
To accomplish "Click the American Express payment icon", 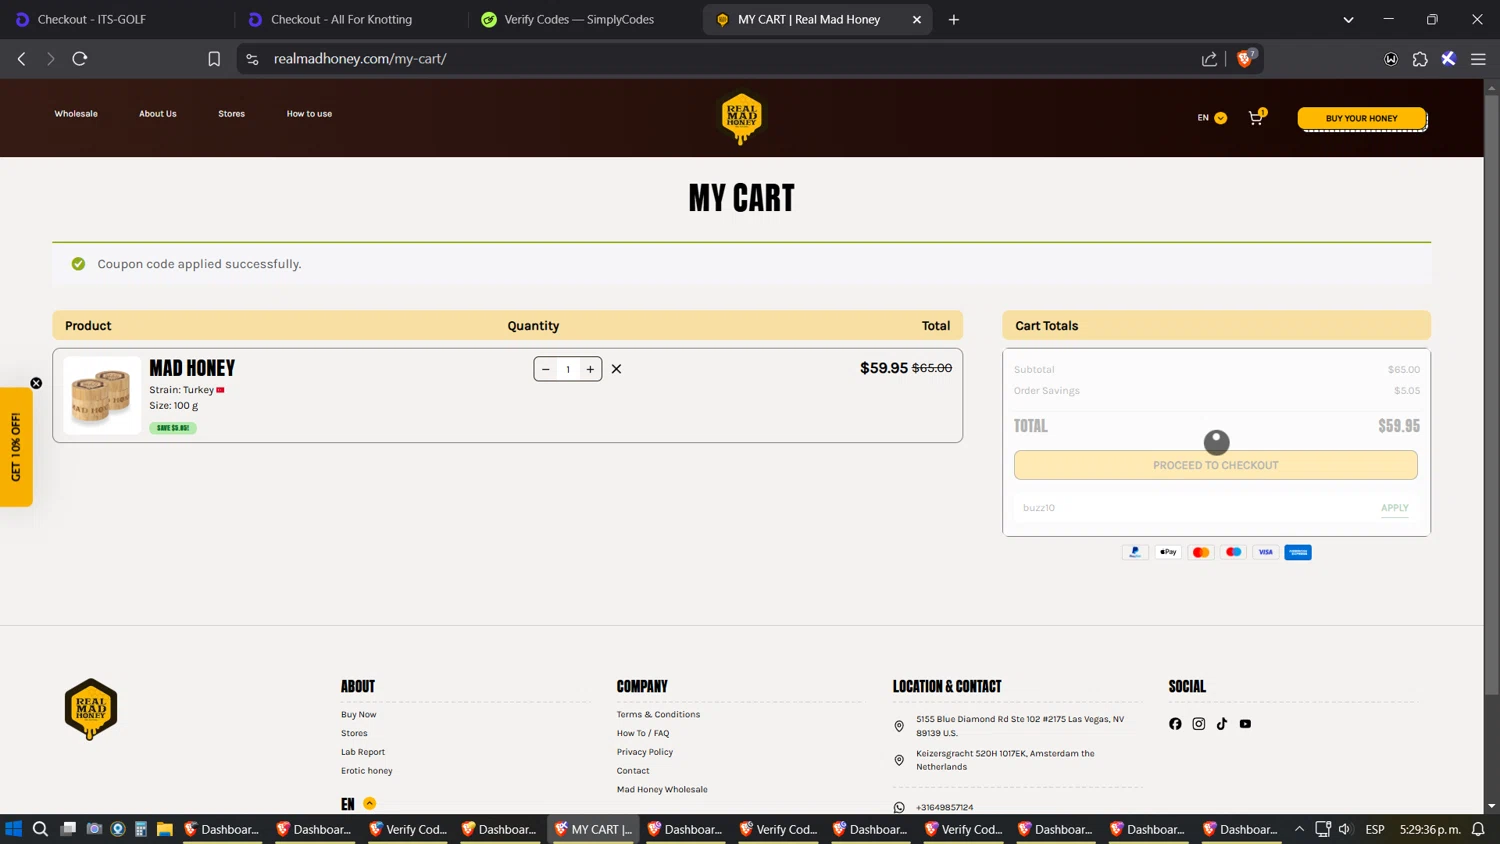I will (1298, 552).
